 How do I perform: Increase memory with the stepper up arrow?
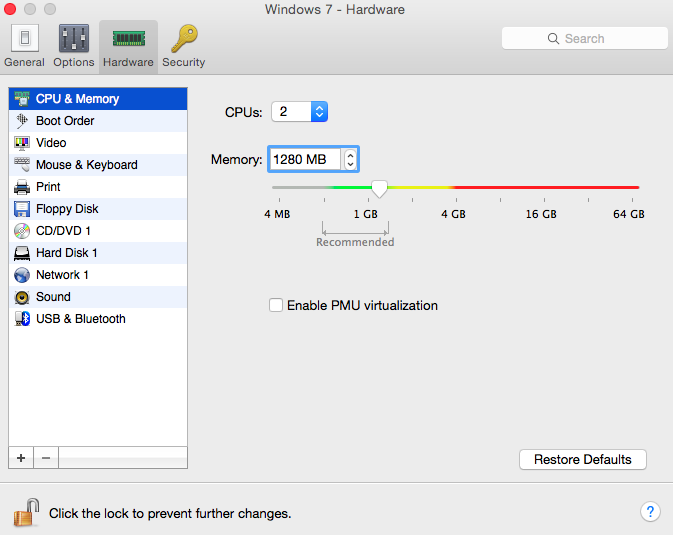(x=350, y=155)
